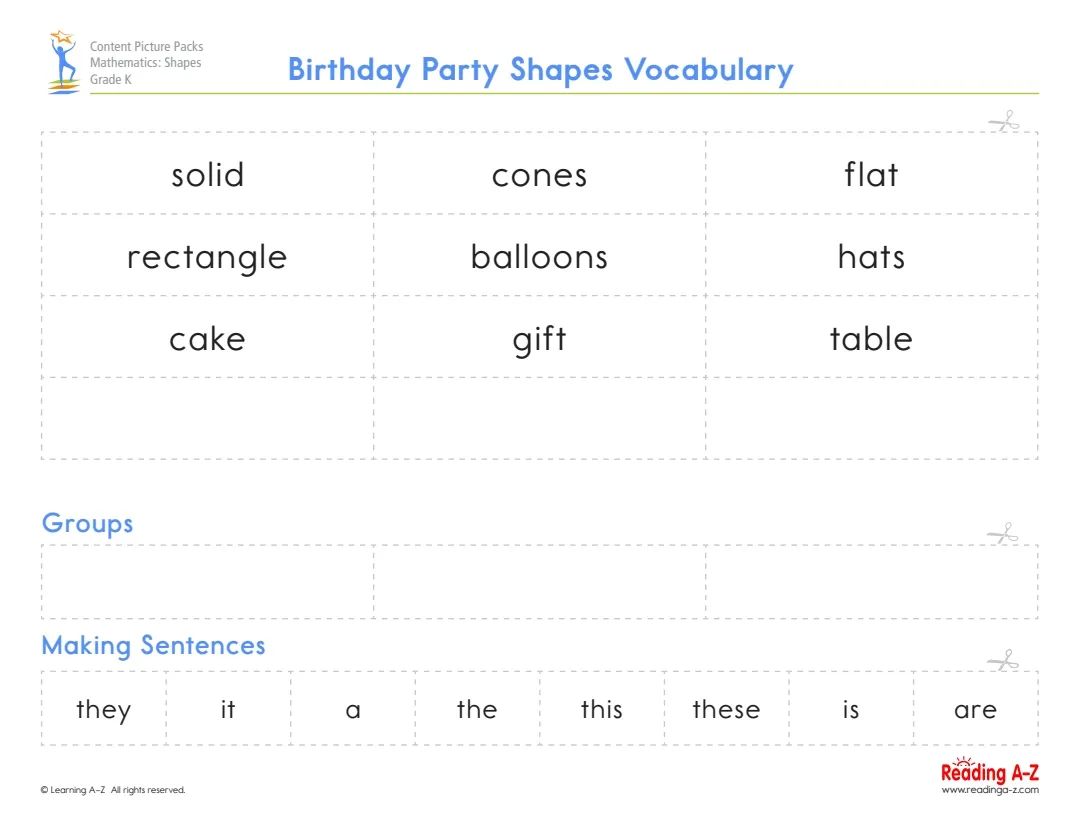Select the word card 'solid'
Screen dimensions: 1080x834
pos(207,175)
